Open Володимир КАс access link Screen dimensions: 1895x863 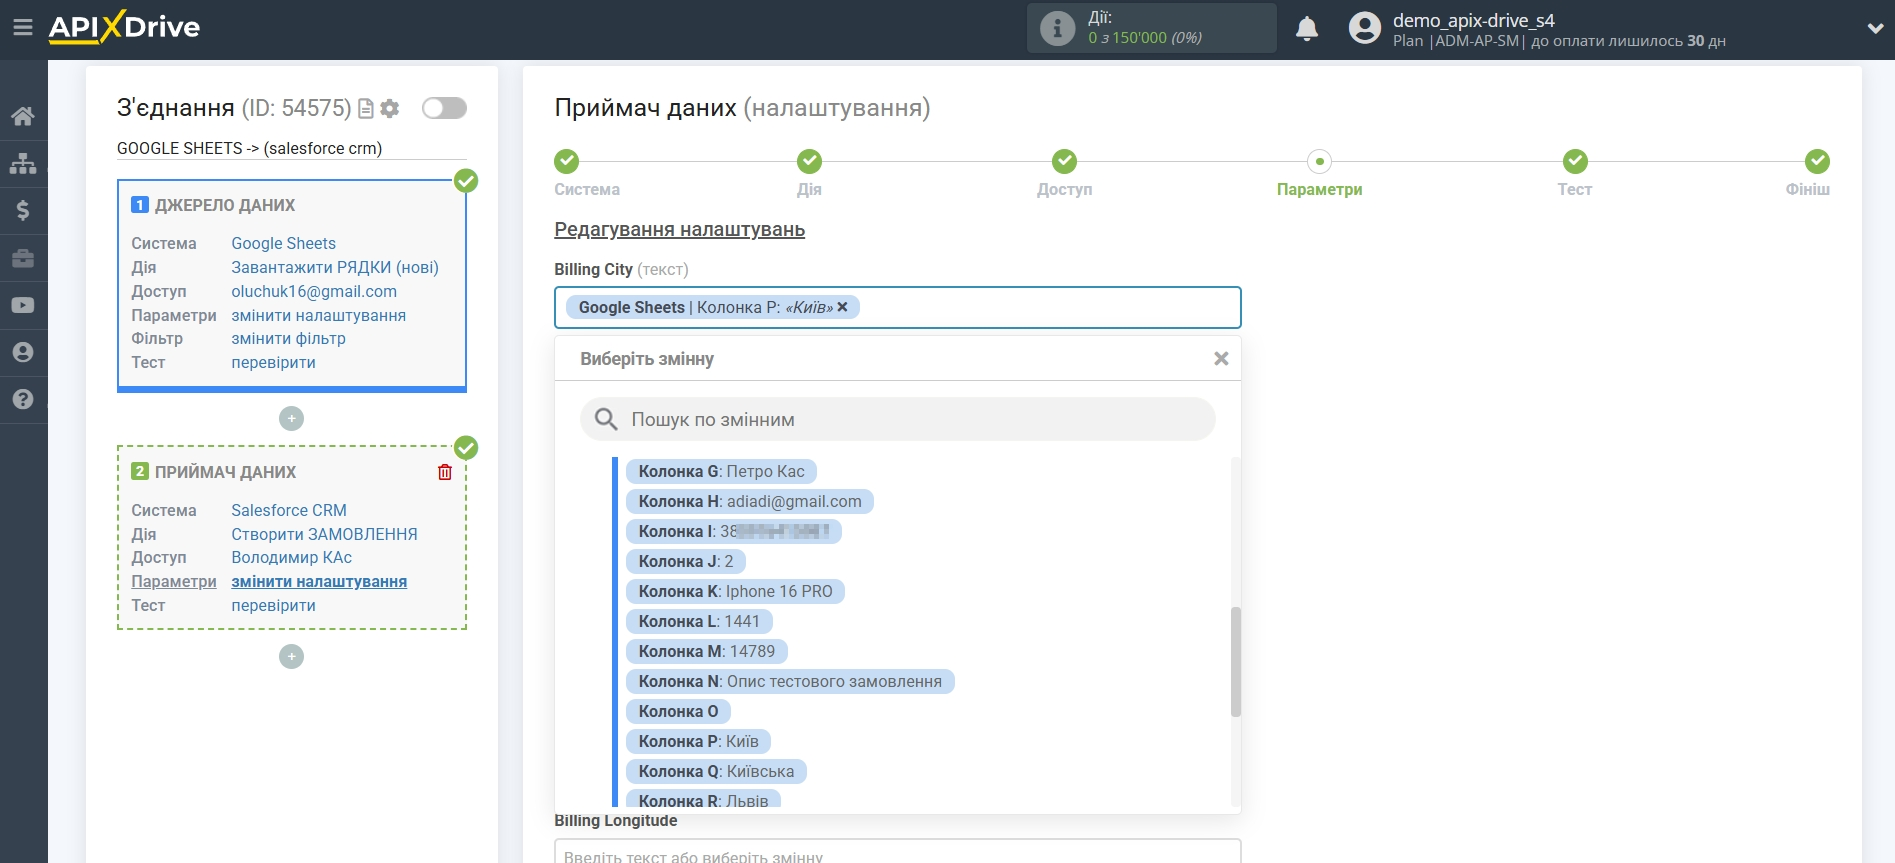pyautogui.click(x=291, y=557)
